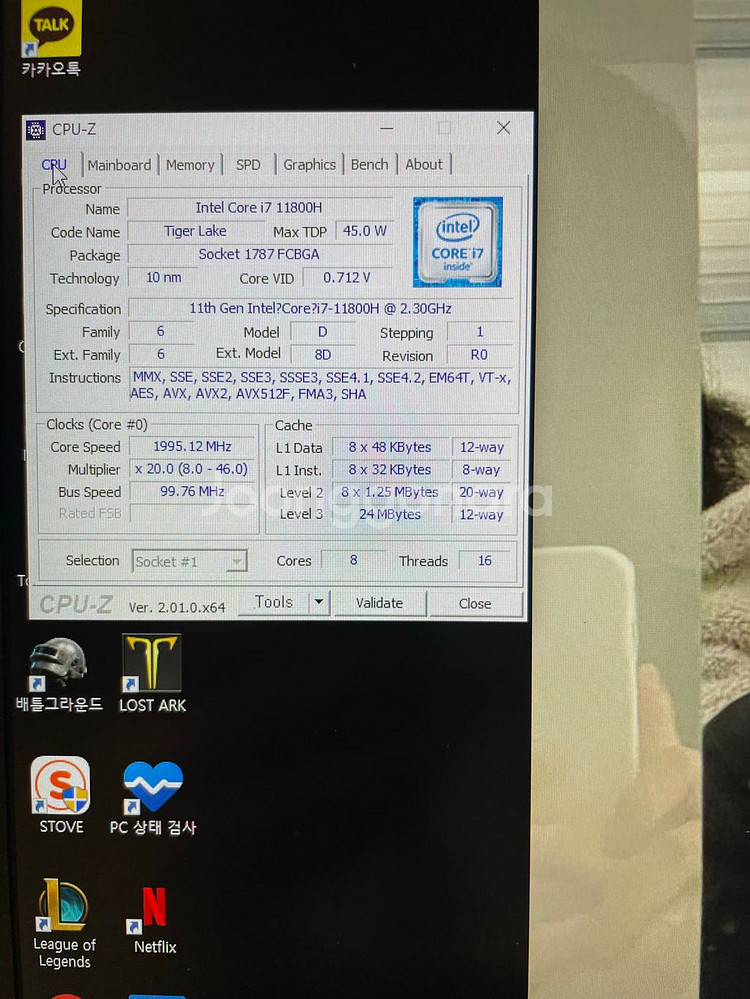Launch the Battlegrounds (배틀그라운드) shortcut

coord(59,674)
